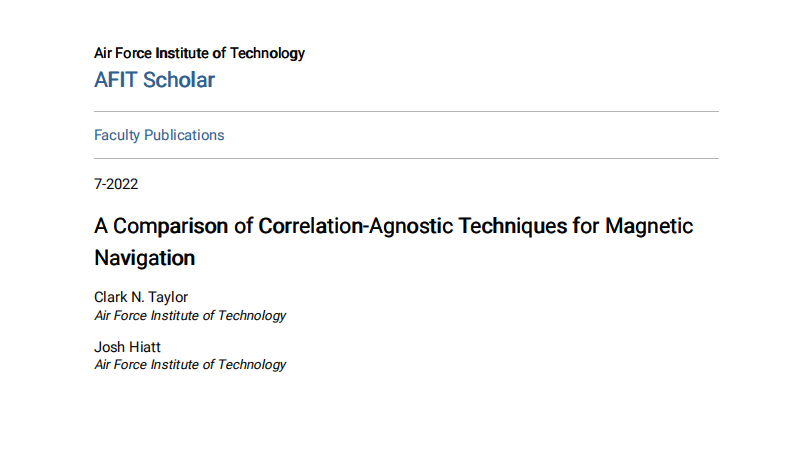Click the italic affiliation under Josh Hiatt
This screenshot has width=810, height=449.
coord(190,365)
